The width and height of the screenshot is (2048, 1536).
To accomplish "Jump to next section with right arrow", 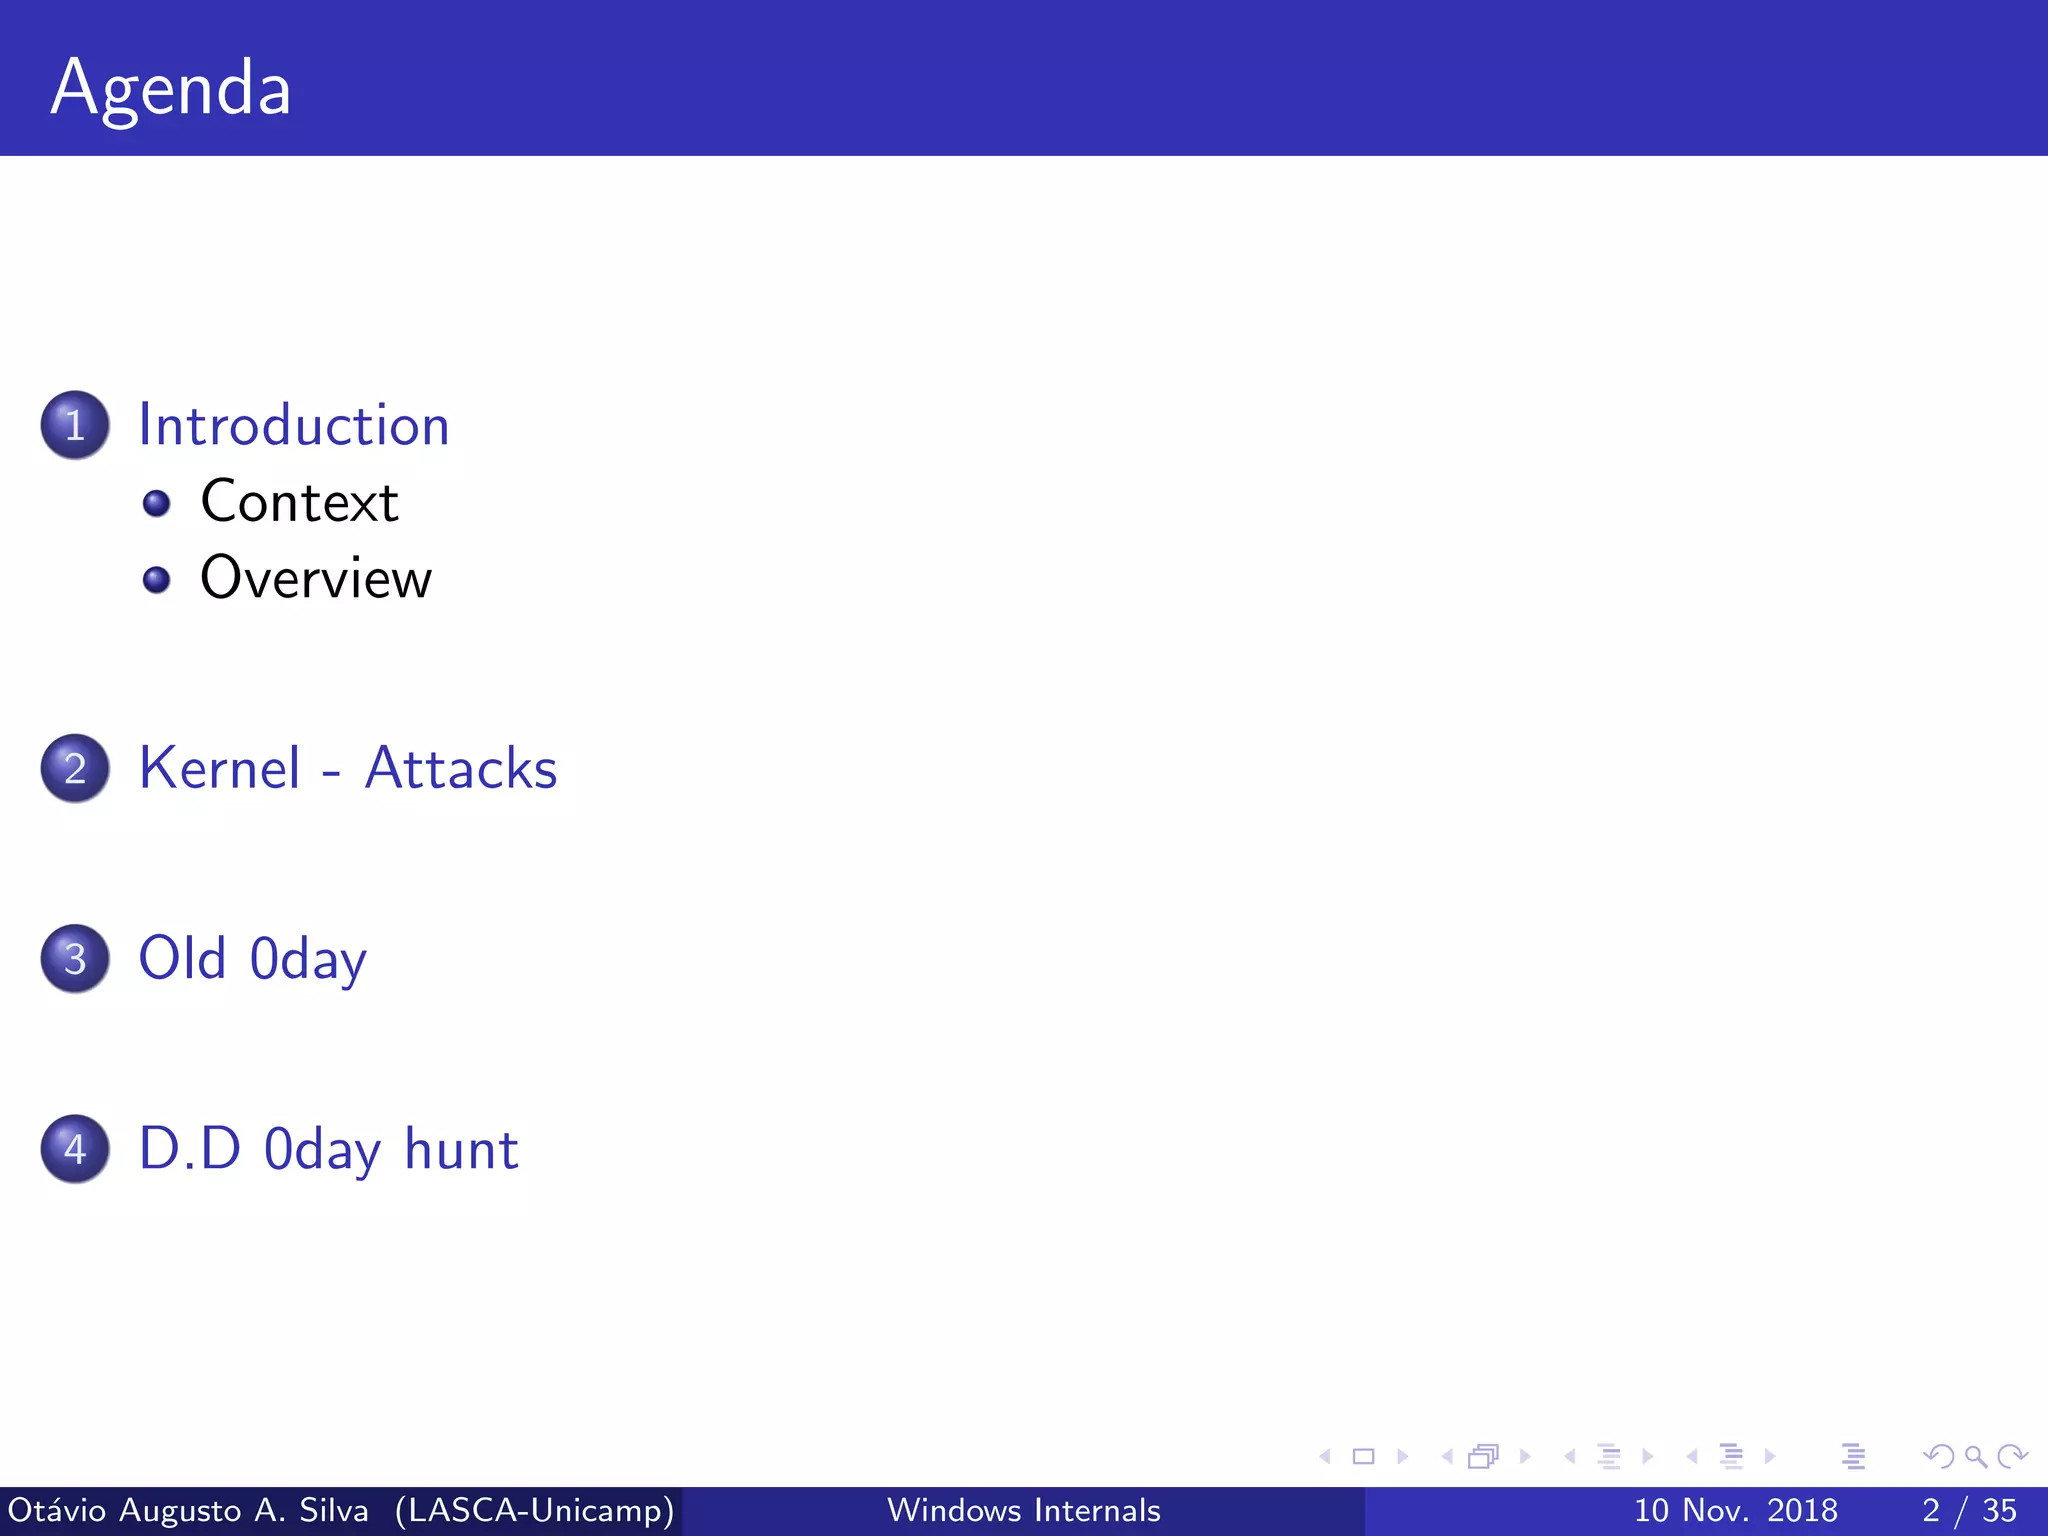I will click(1770, 1456).
